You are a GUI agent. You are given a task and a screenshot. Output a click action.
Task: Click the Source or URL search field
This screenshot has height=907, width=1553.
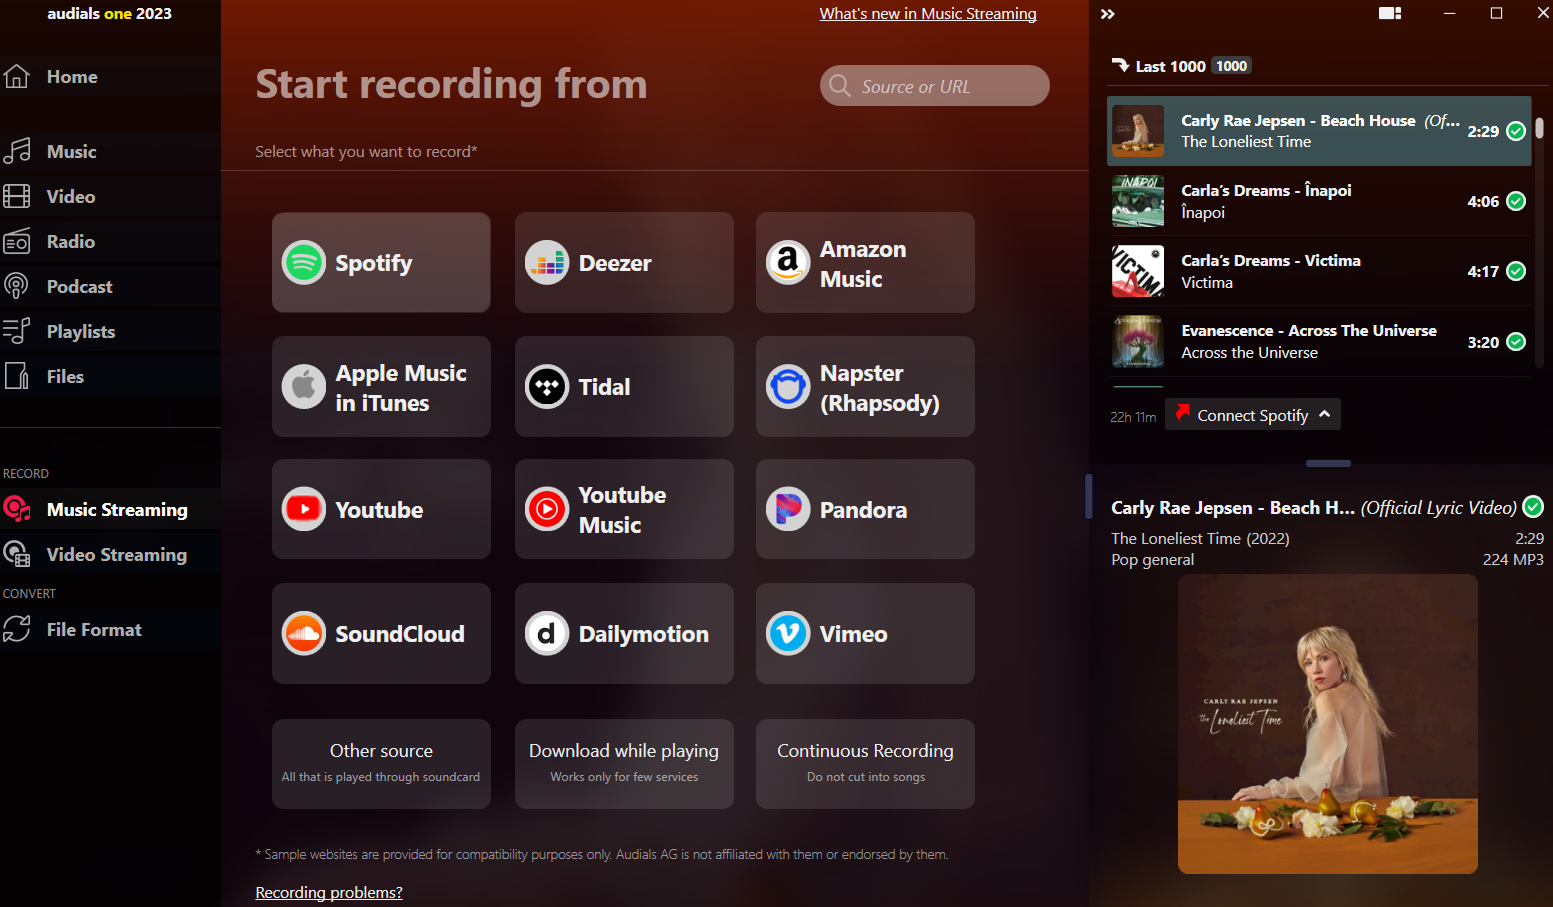click(935, 86)
